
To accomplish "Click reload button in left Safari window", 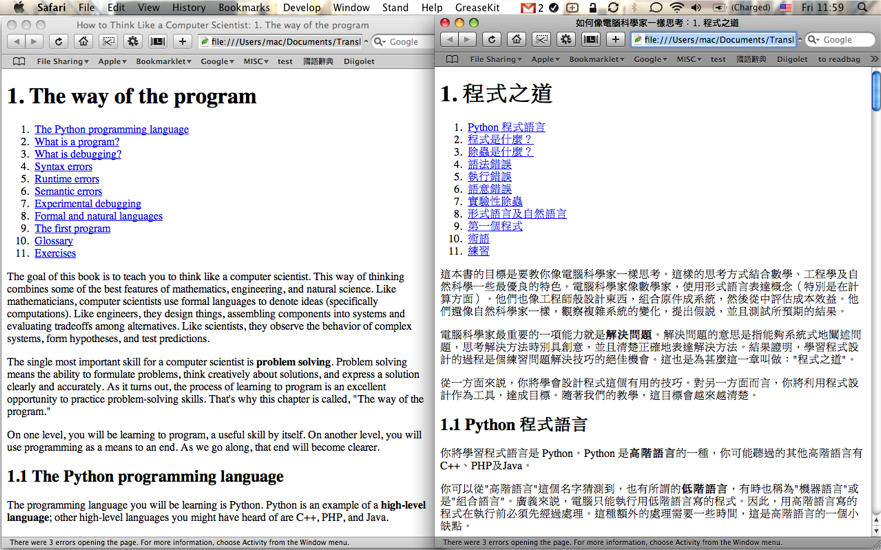I will [59, 42].
